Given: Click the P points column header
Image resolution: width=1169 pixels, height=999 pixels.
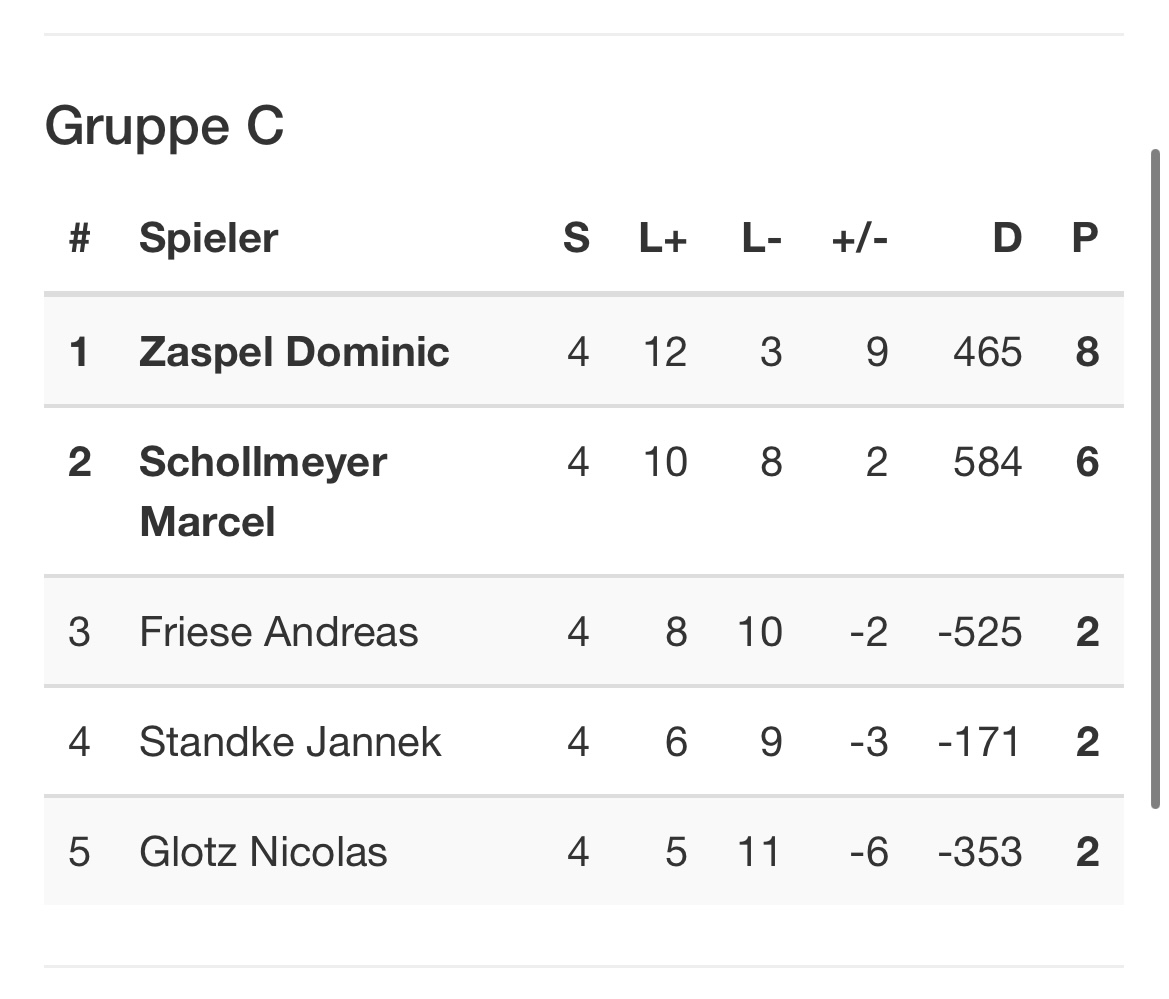Looking at the screenshot, I should [x=1085, y=238].
